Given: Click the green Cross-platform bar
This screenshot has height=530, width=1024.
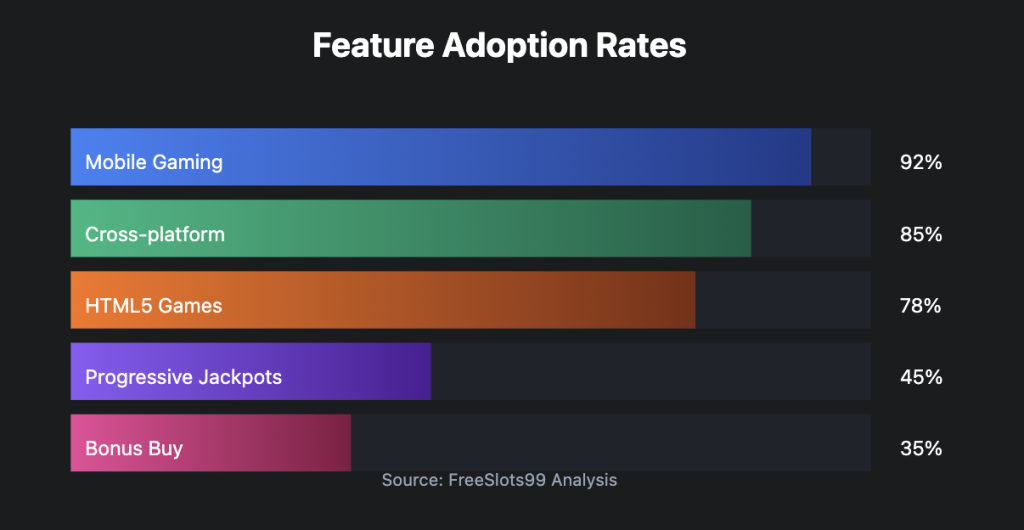Looking at the screenshot, I should [411, 228].
